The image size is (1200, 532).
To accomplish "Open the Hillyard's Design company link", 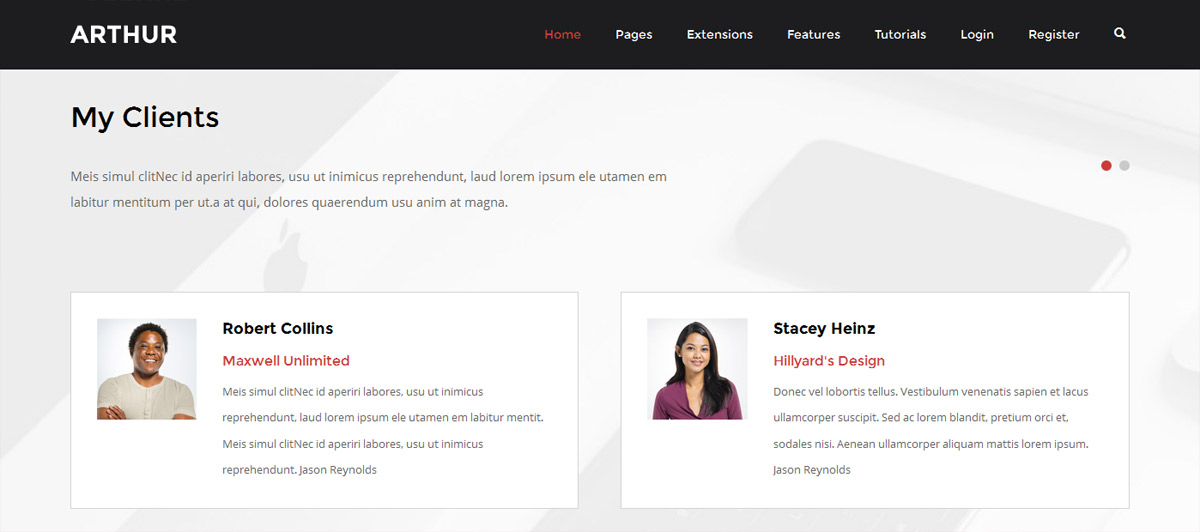I will pyautogui.click(x=829, y=361).
